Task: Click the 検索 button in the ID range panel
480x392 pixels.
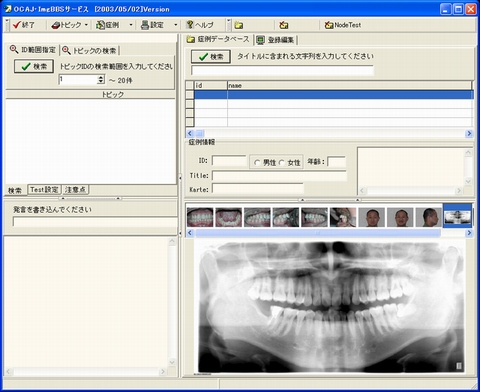Action: (34, 66)
